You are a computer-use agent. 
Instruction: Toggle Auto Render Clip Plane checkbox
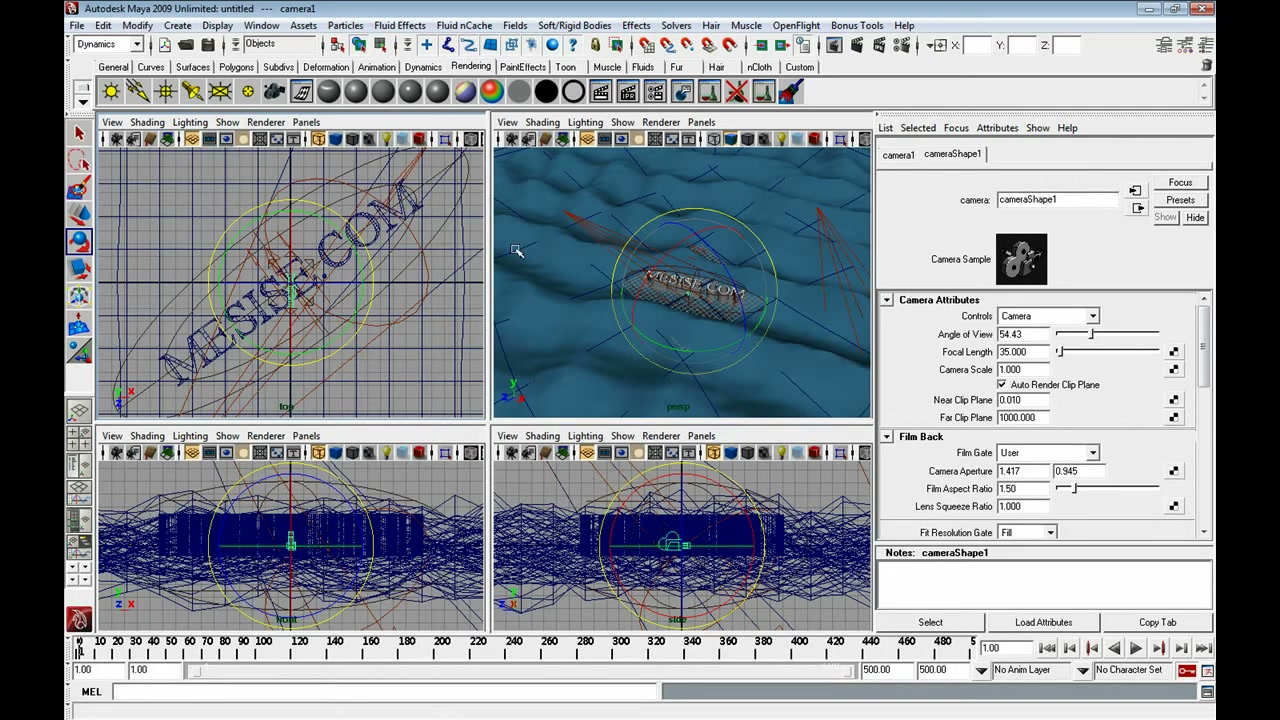(x=1002, y=385)
